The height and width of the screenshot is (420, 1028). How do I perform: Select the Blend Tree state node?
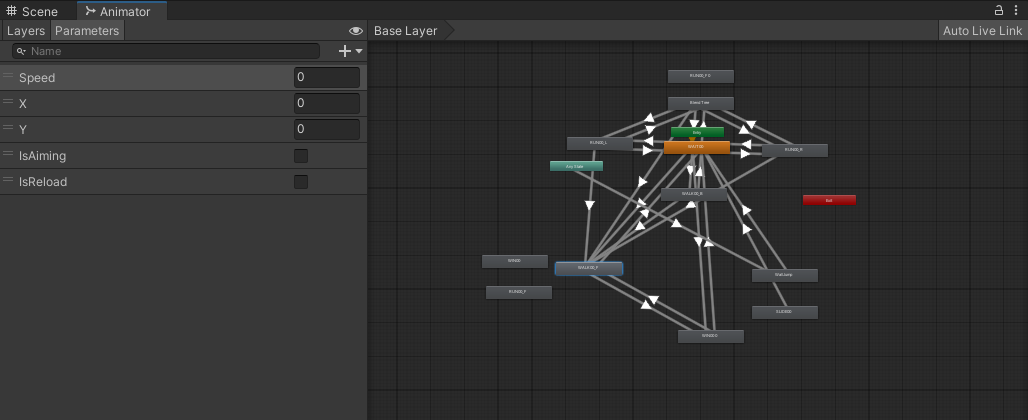(700, 104)
